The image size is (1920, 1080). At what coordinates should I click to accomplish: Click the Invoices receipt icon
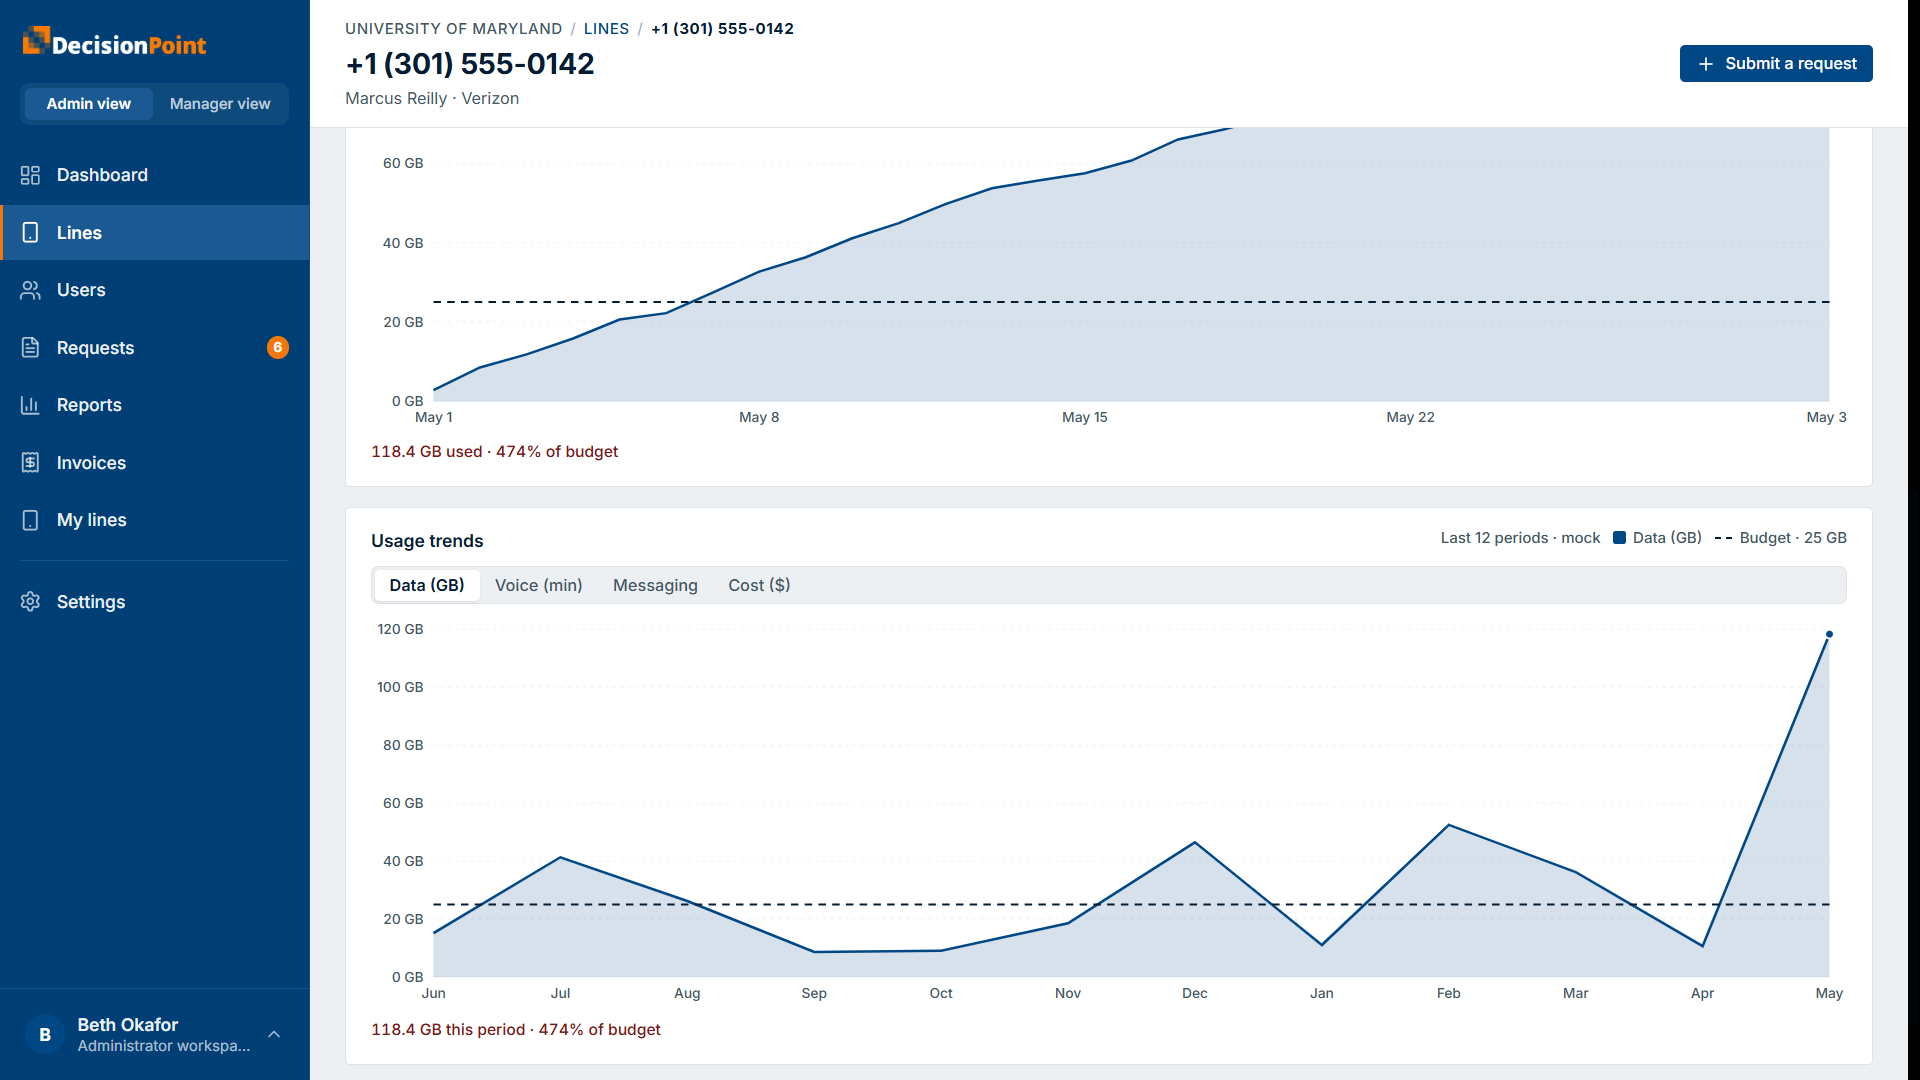(x=30, y=463)
